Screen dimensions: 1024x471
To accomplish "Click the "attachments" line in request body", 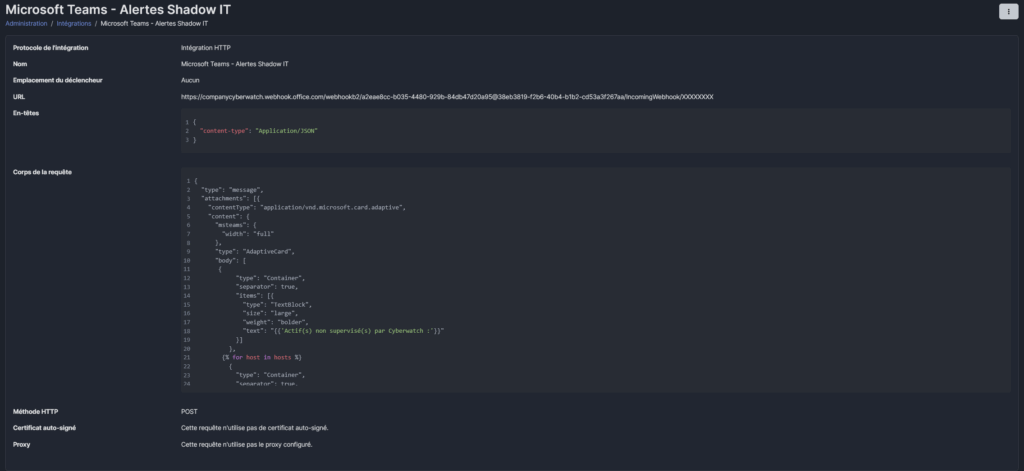I will [232, 199].
